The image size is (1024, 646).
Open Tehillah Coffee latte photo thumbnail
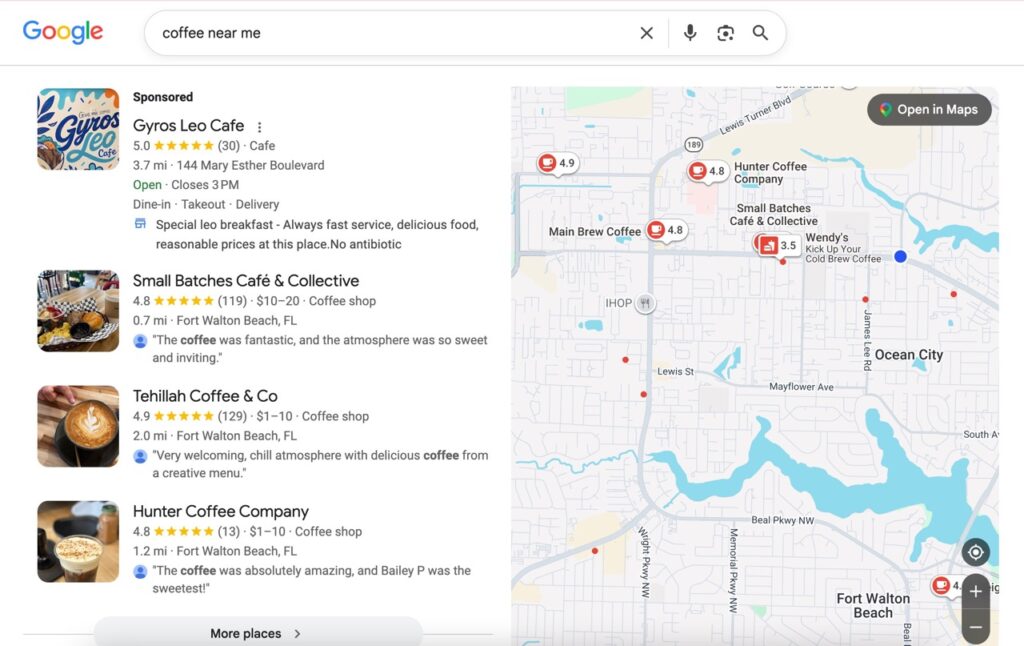tap(78, 426)
